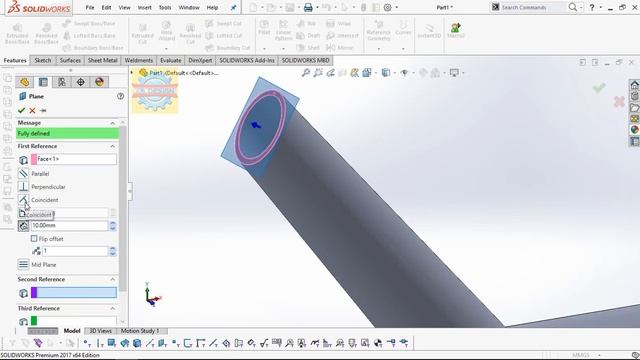The image size is (640, 360).
Task: Click Previous View icon in viewport toolbar
Action: pyautogui.click(x=331, y=73)
